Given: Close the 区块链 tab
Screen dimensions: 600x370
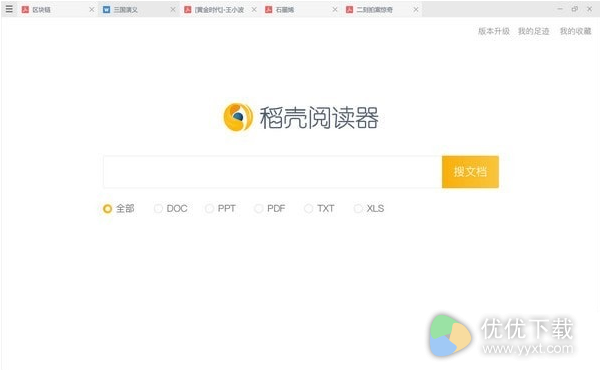Looking at the screenshot, I should click(x=91, y=10).
